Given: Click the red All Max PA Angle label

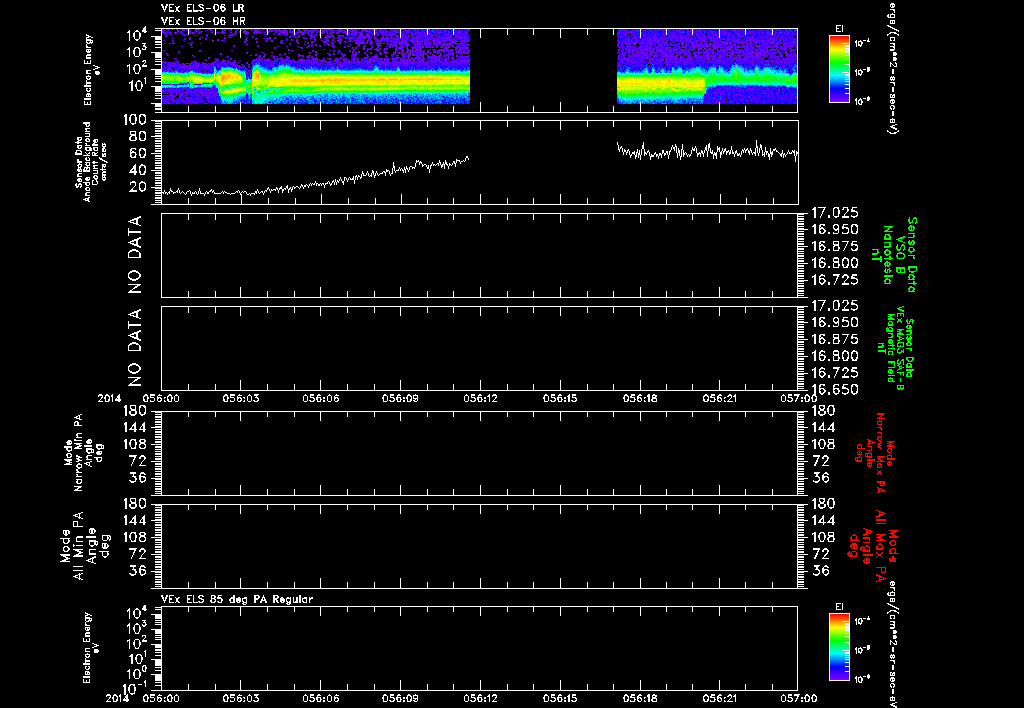Looking at the screenshot, I should 872,546.
